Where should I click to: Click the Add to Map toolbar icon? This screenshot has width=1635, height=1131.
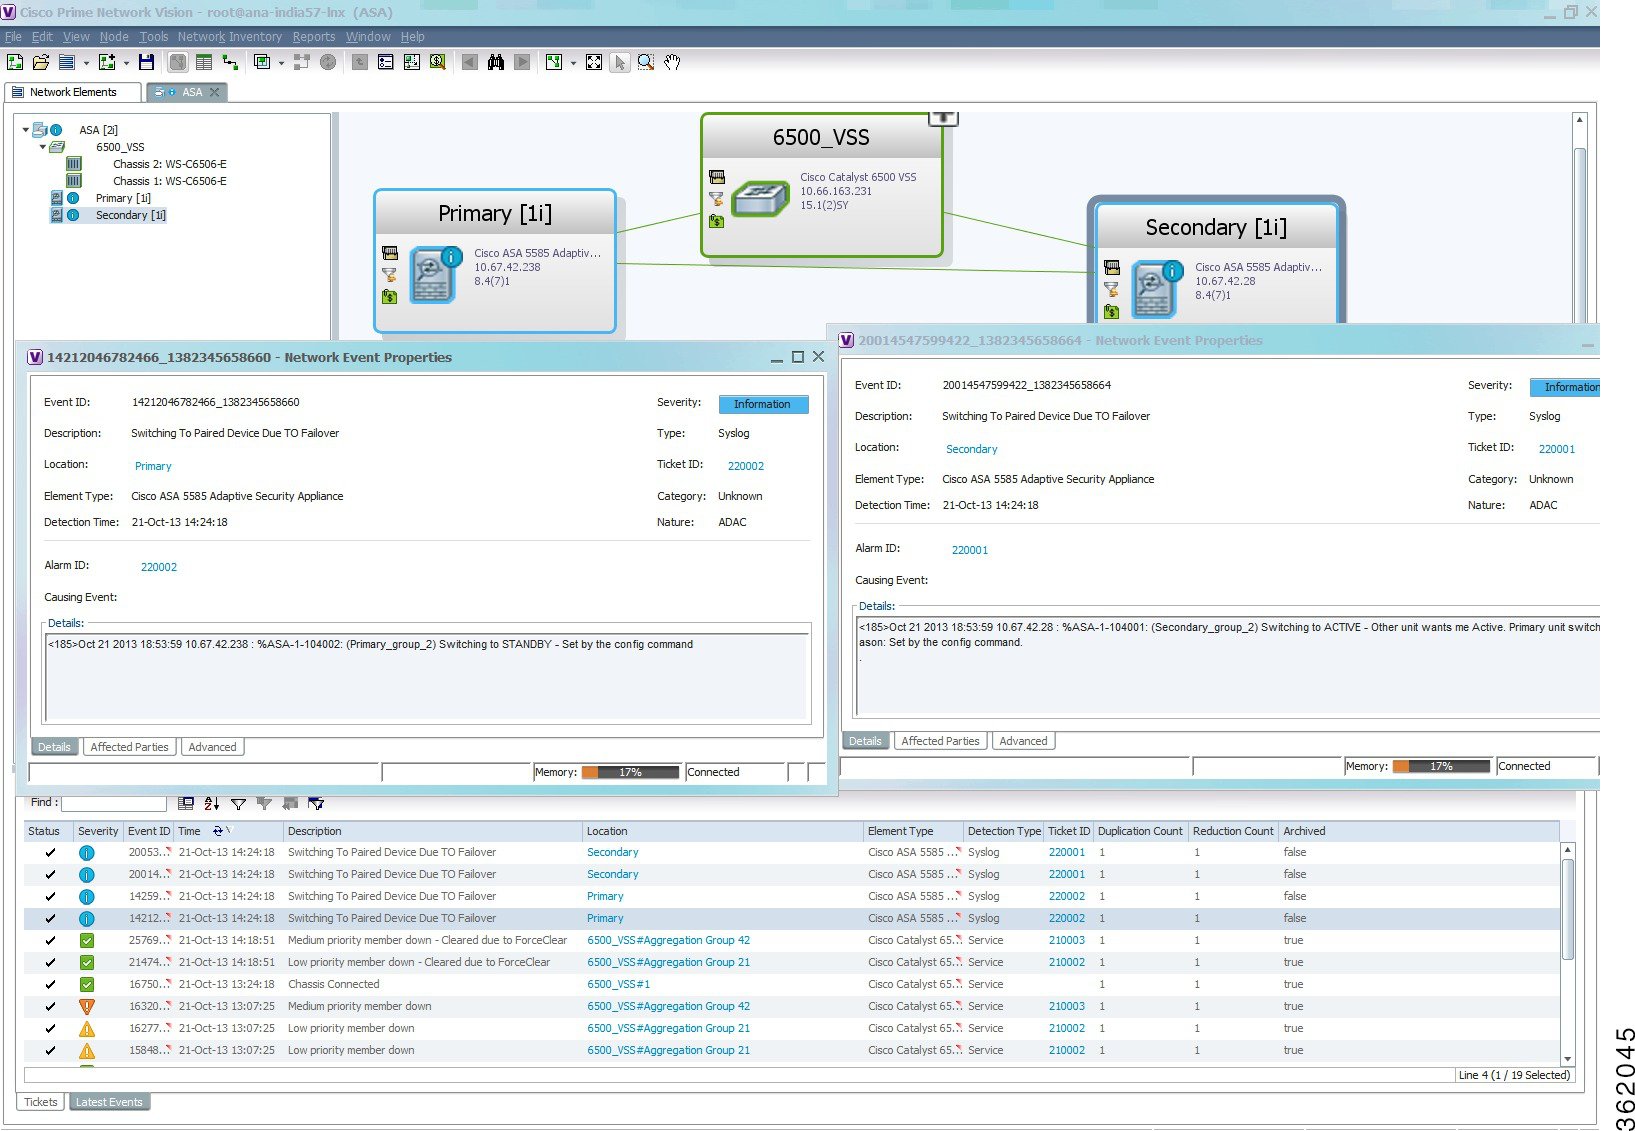107,62
